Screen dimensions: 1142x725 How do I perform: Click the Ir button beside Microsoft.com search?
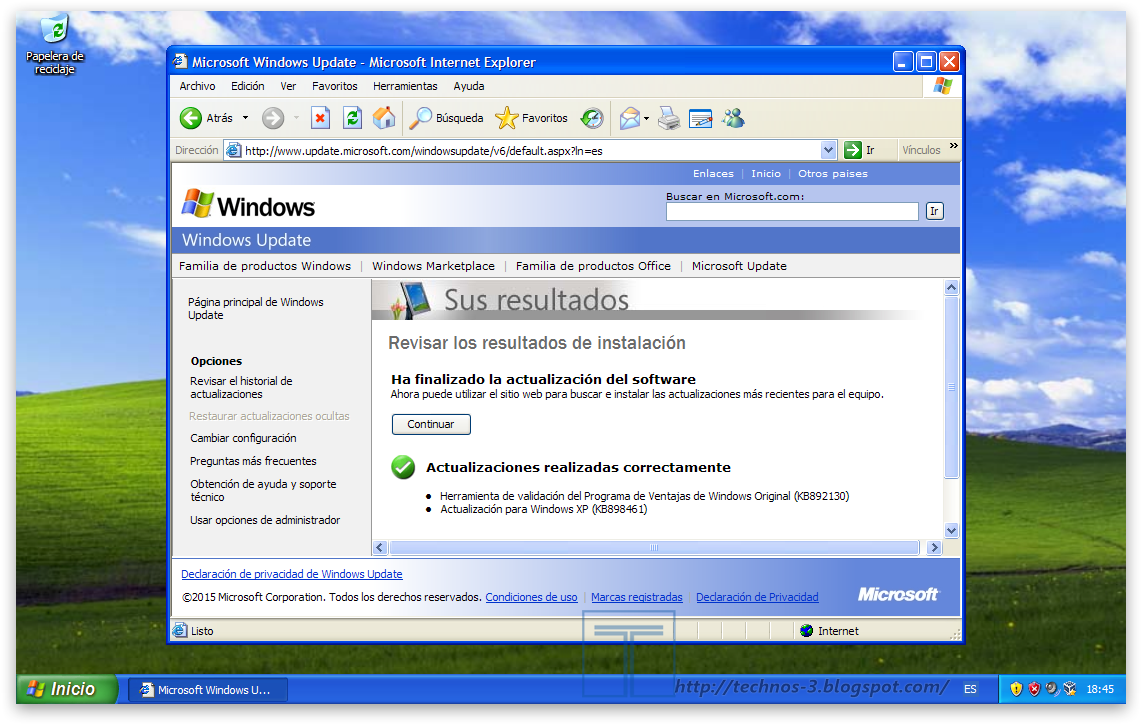pos(934,211)
